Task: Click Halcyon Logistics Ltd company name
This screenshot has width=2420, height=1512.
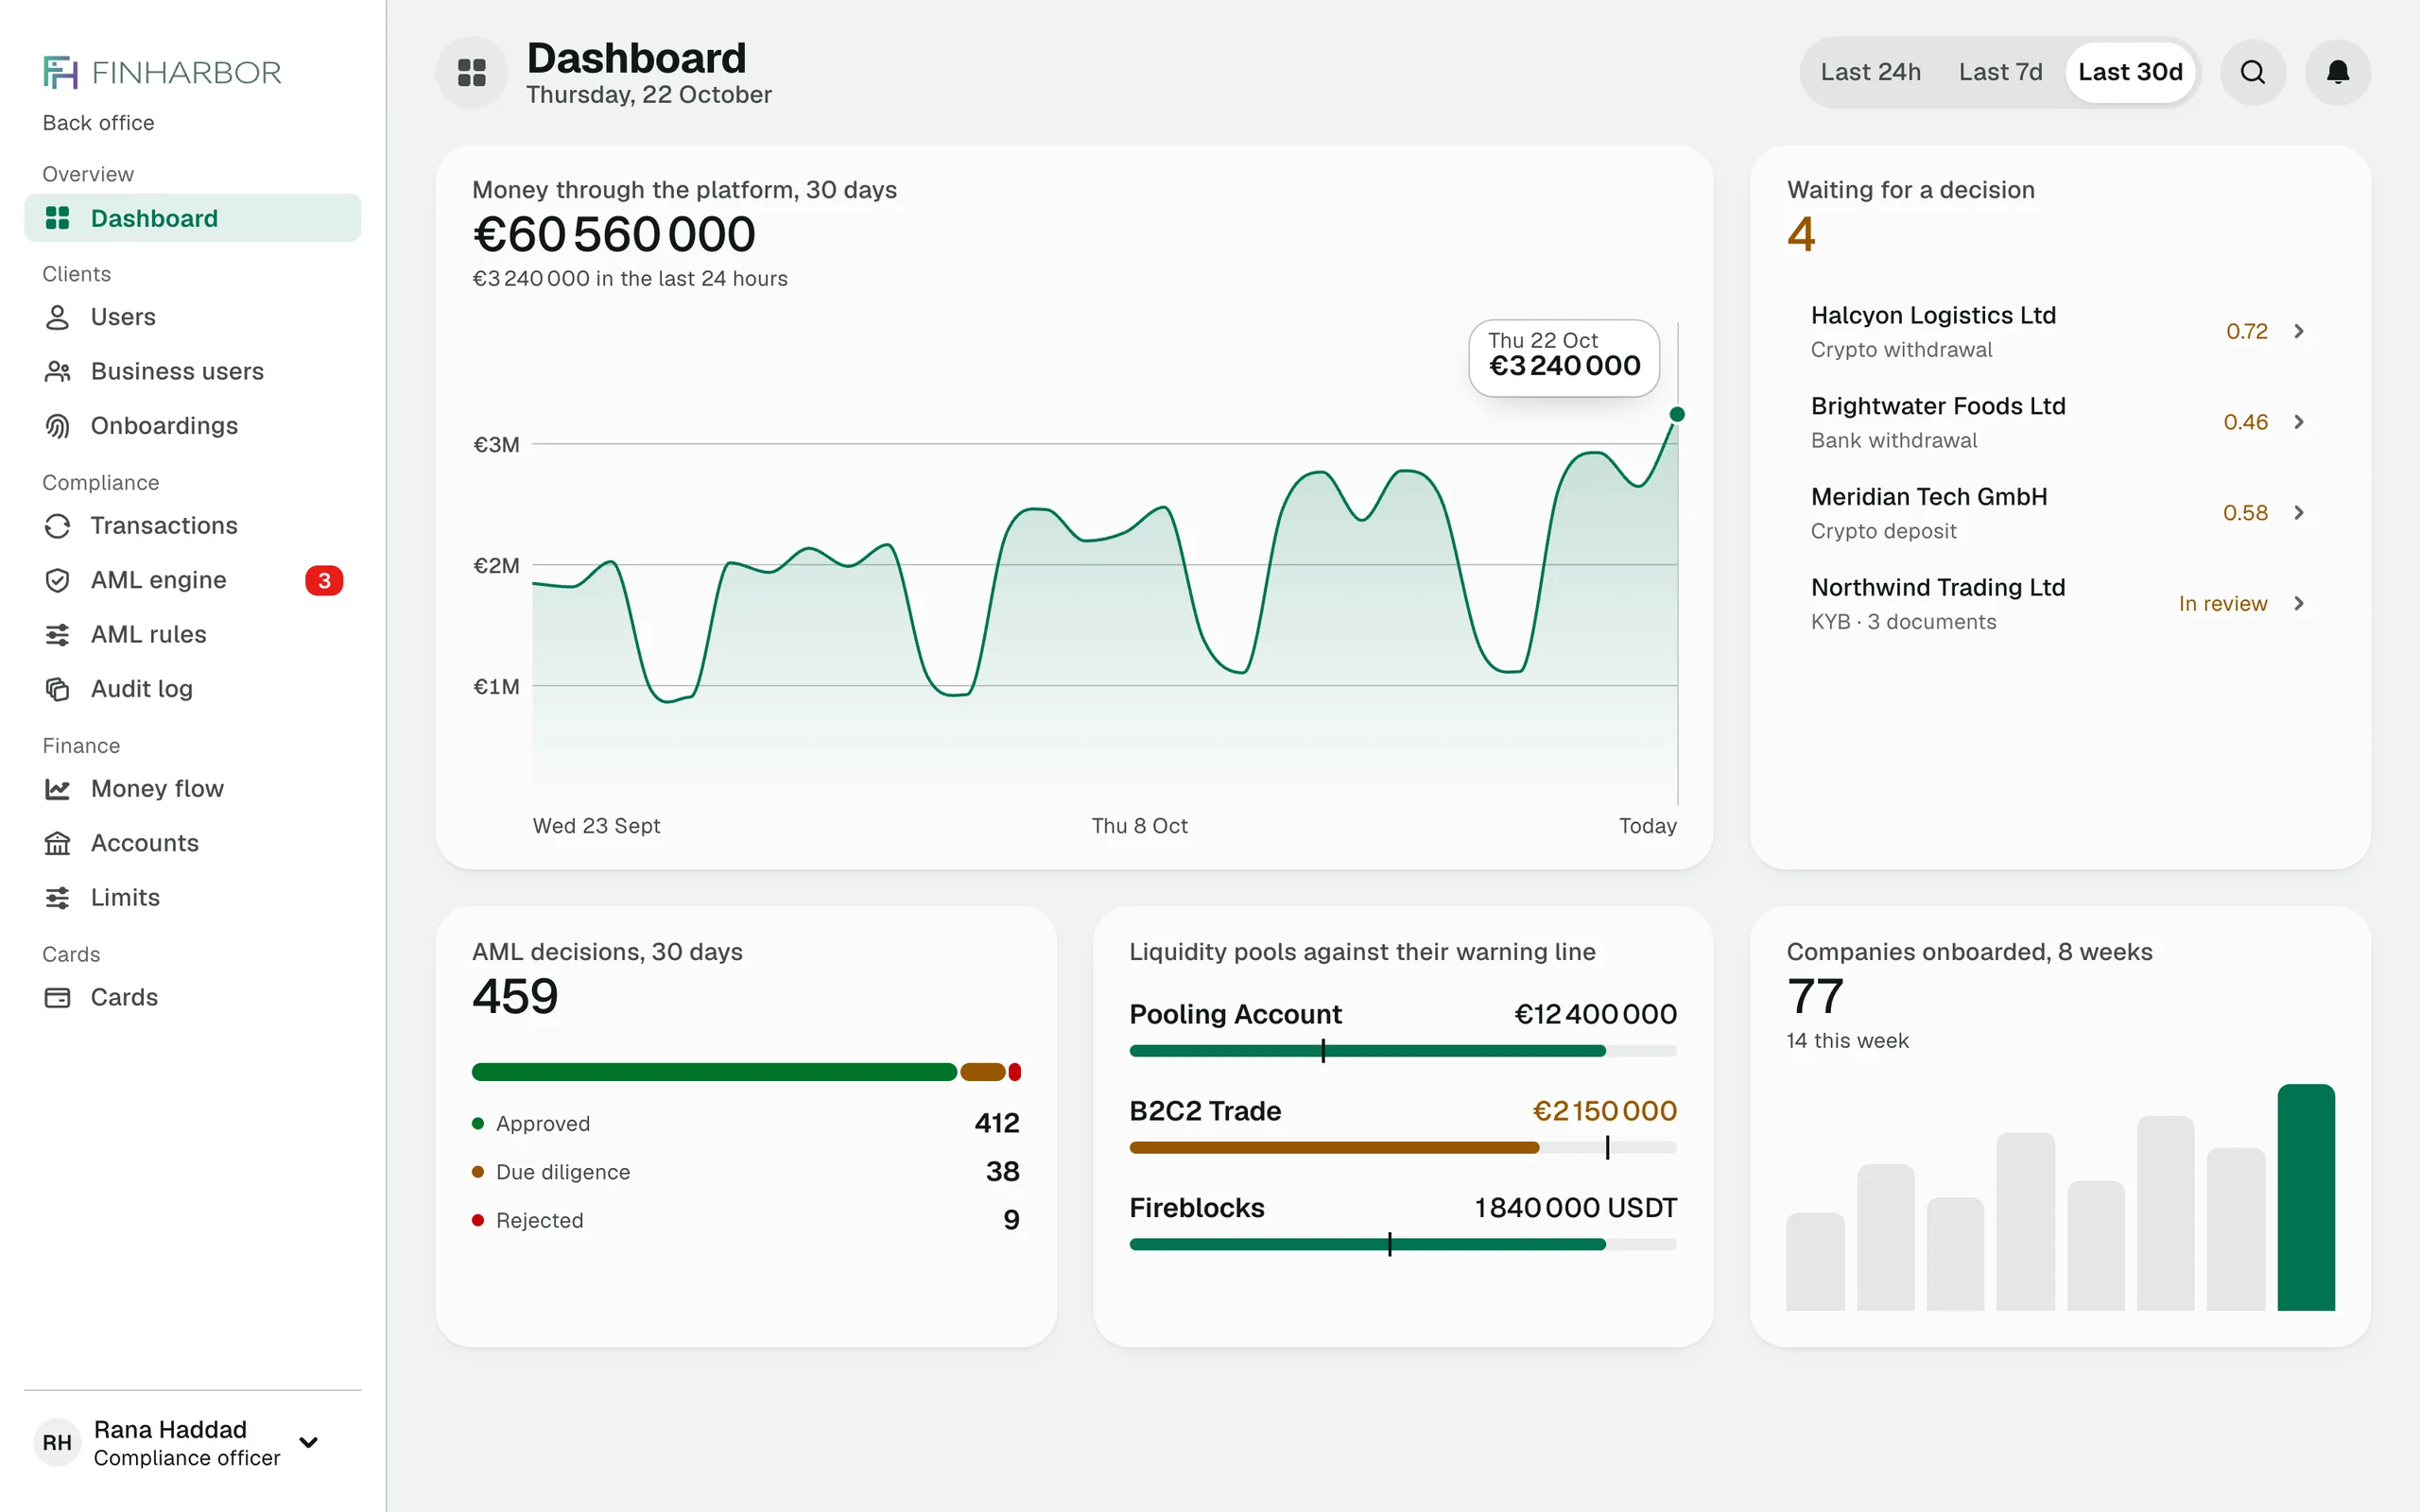Action: pyautogui.click(x=1933, y=315)
